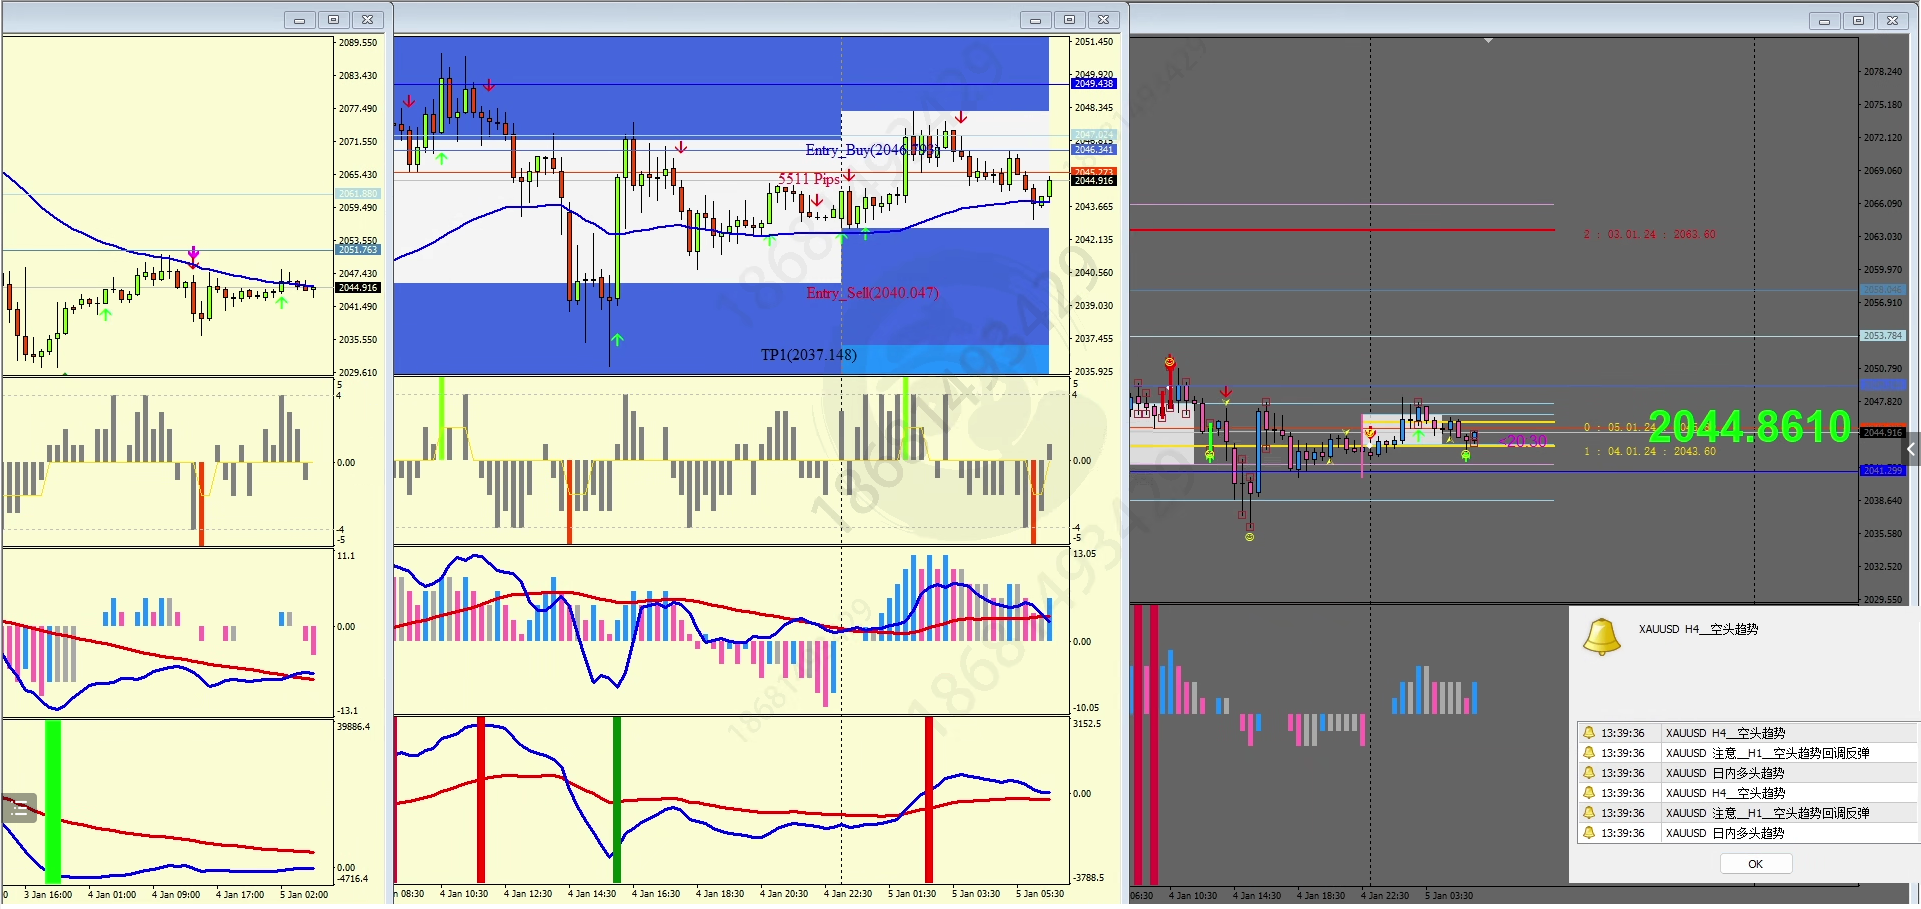The image size is (1921, 909).
Task: Close the right chart window
Action: click(x=1892, y=21)
